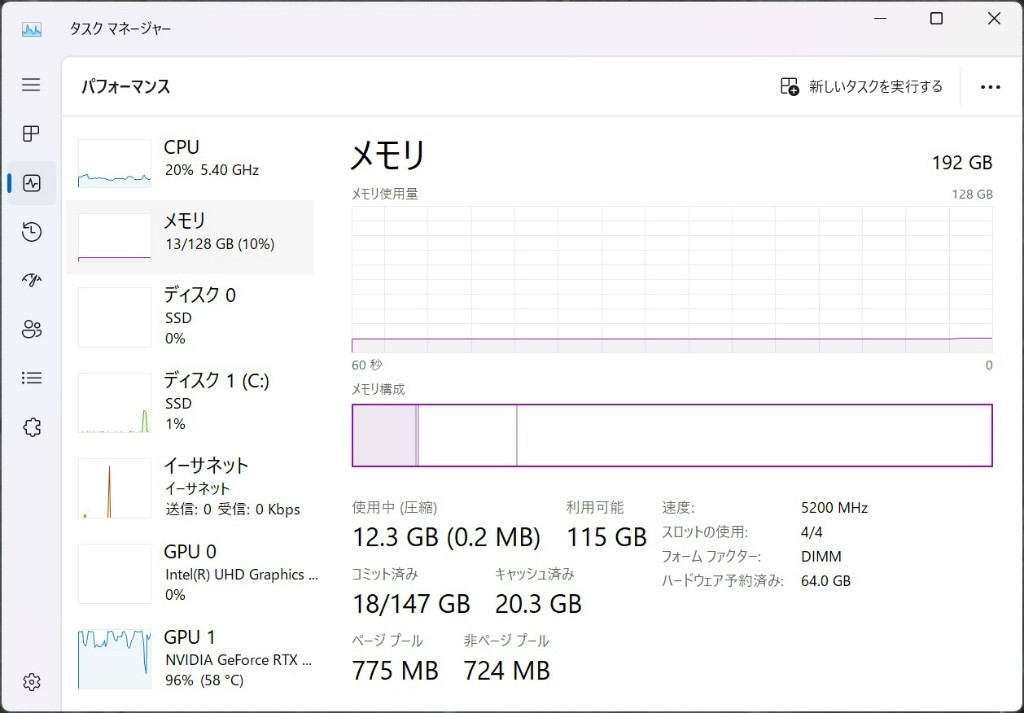Select GPU 1 NVIDIA GeForce RTX

pyautogui.click(x=190, y=658)
